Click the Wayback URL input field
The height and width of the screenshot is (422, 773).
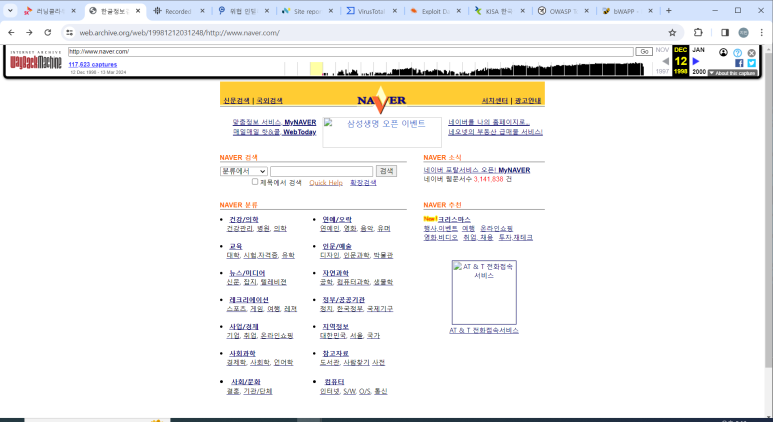tap(351, 51)
